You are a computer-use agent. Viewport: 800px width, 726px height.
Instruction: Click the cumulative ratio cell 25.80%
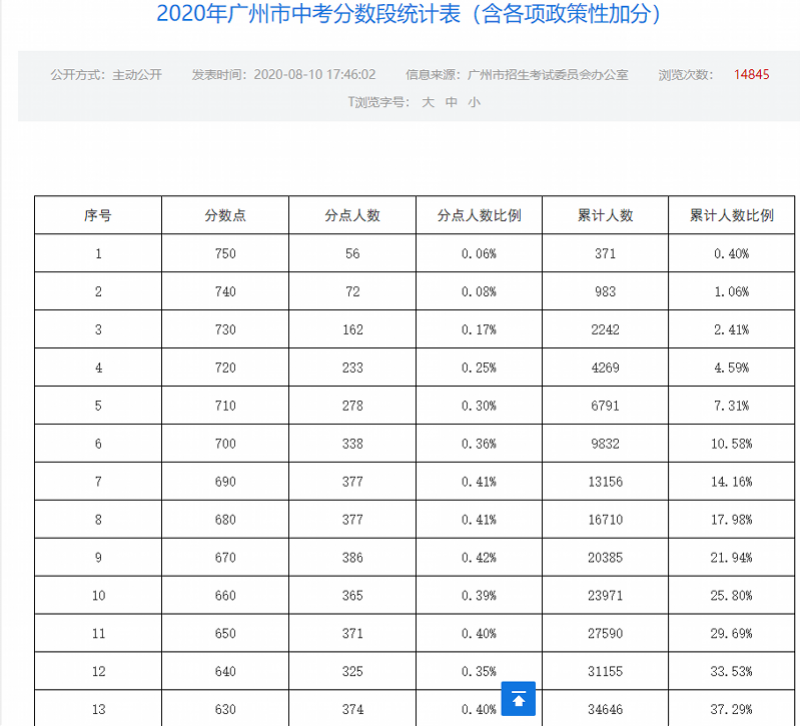click(732, 596)
